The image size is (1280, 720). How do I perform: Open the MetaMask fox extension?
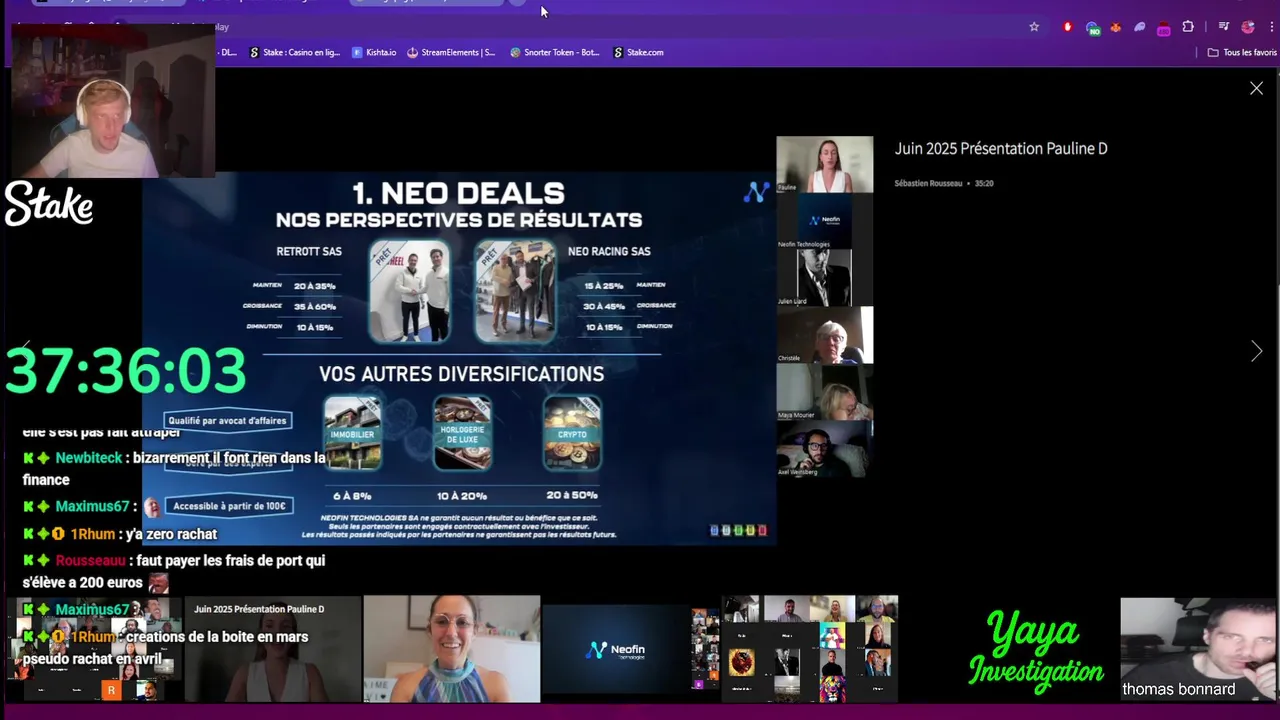(x=1116, y=27)
